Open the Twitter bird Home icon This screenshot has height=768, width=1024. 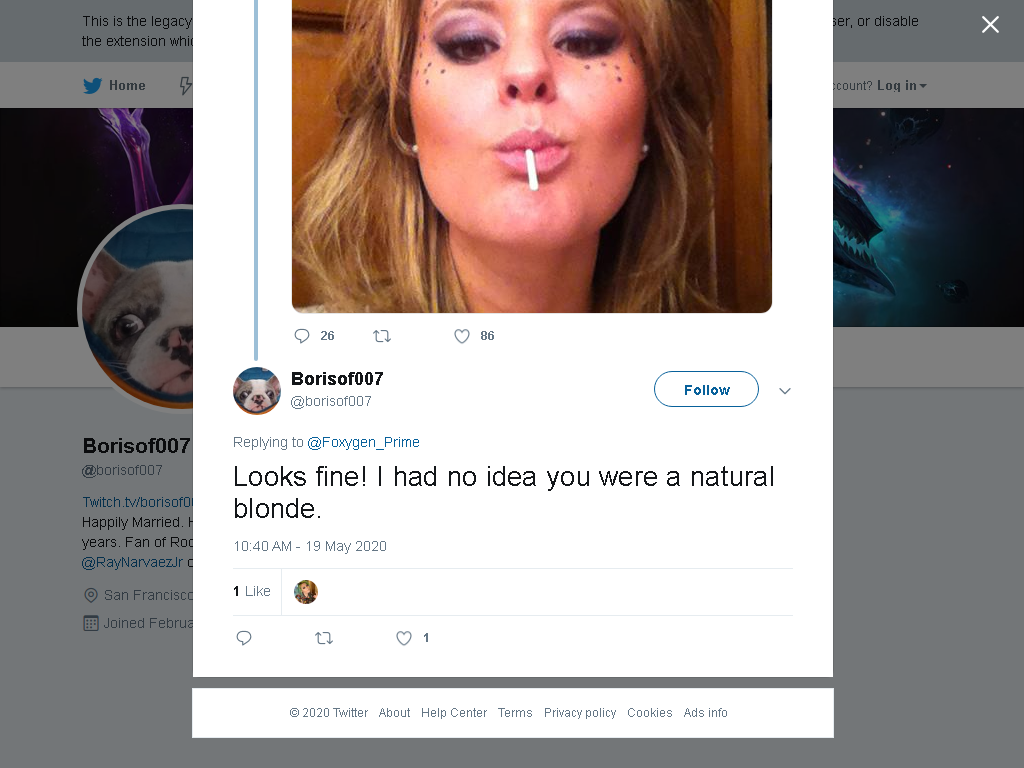point(93,86)
